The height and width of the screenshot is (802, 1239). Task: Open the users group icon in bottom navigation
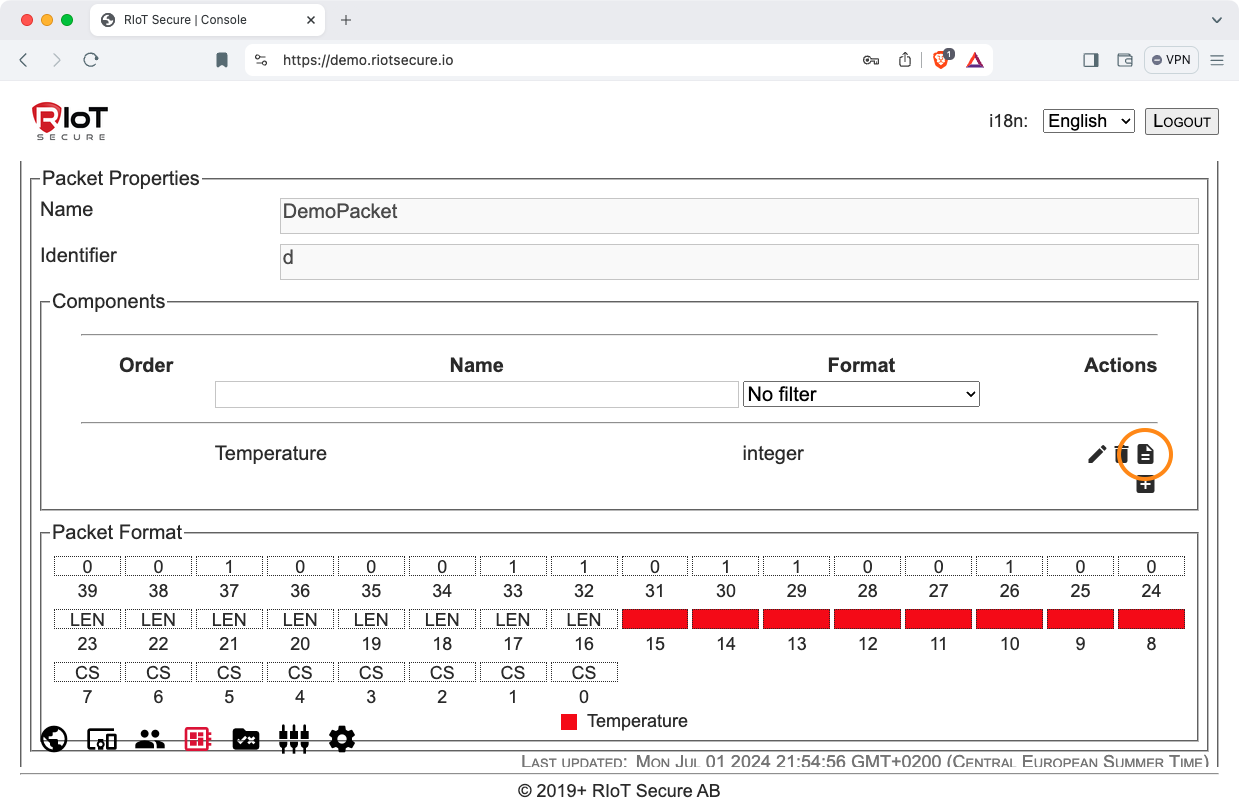point(150,739)
